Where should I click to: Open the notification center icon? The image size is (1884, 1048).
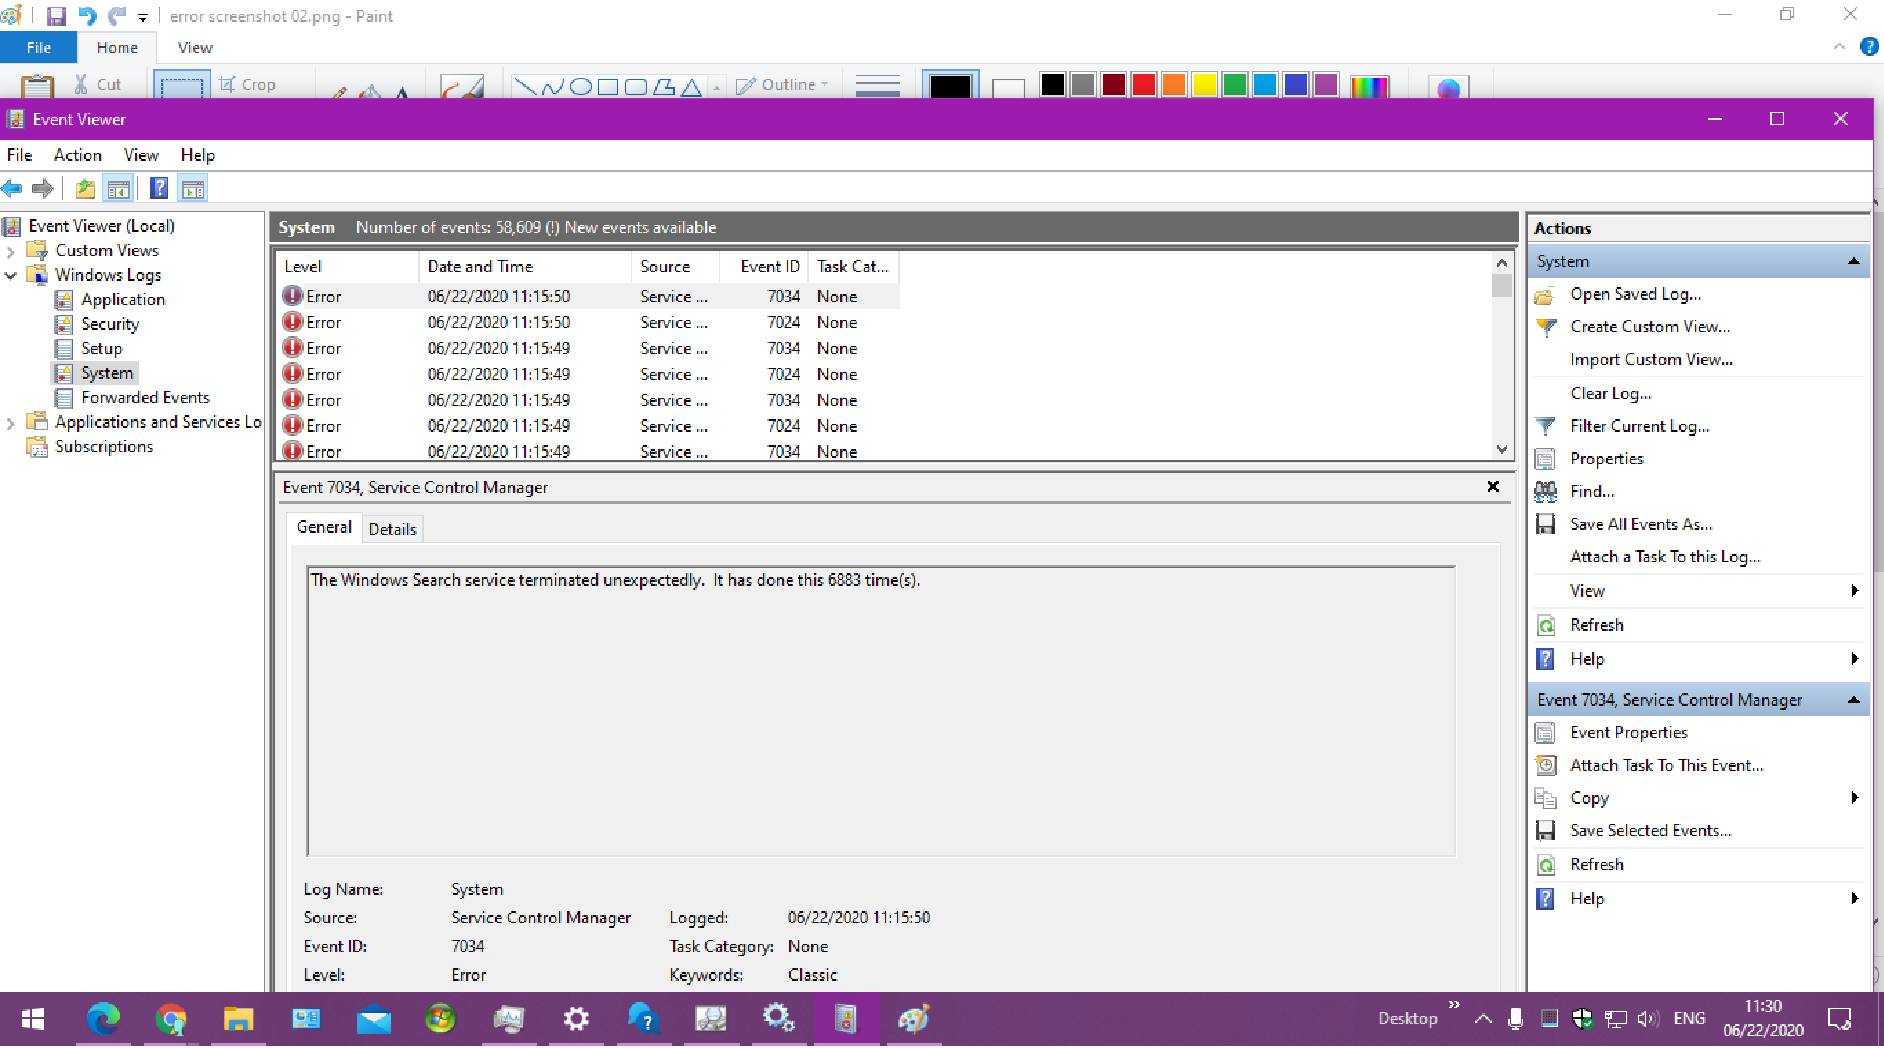tap(1839, 1019)
